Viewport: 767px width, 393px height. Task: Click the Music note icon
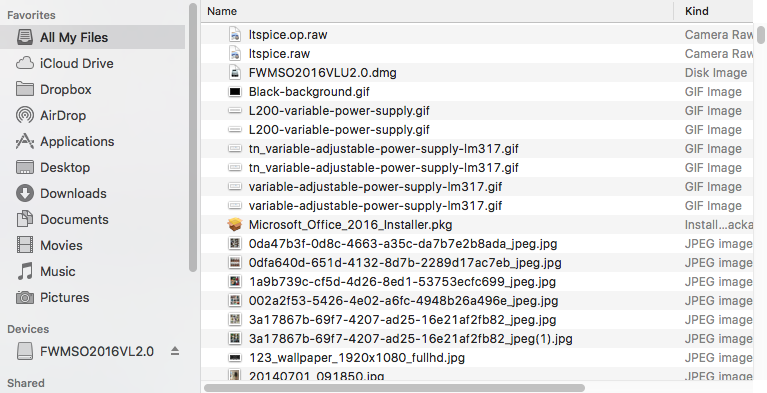click(24, 271)
